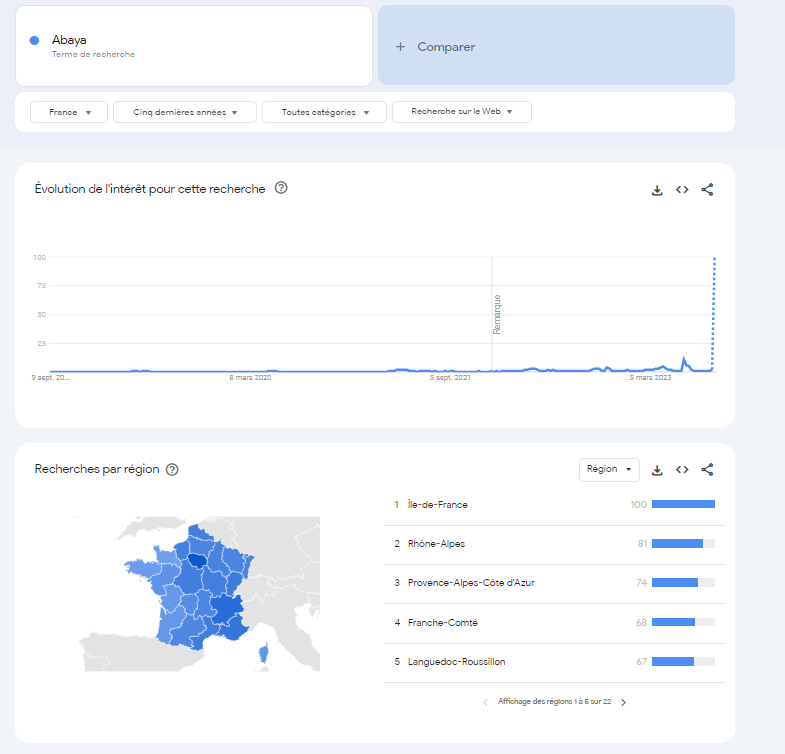Open embed code for region section

click(x=682, y=470)
